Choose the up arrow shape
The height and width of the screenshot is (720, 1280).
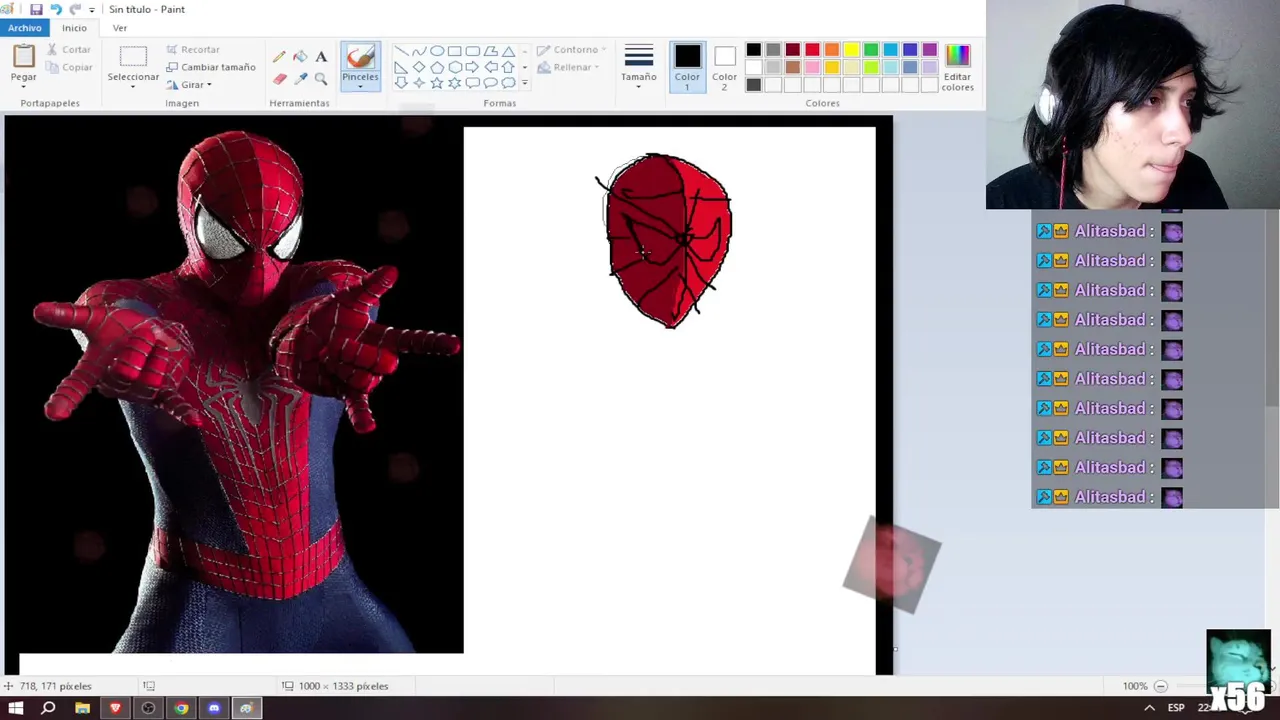click(508, 67)
